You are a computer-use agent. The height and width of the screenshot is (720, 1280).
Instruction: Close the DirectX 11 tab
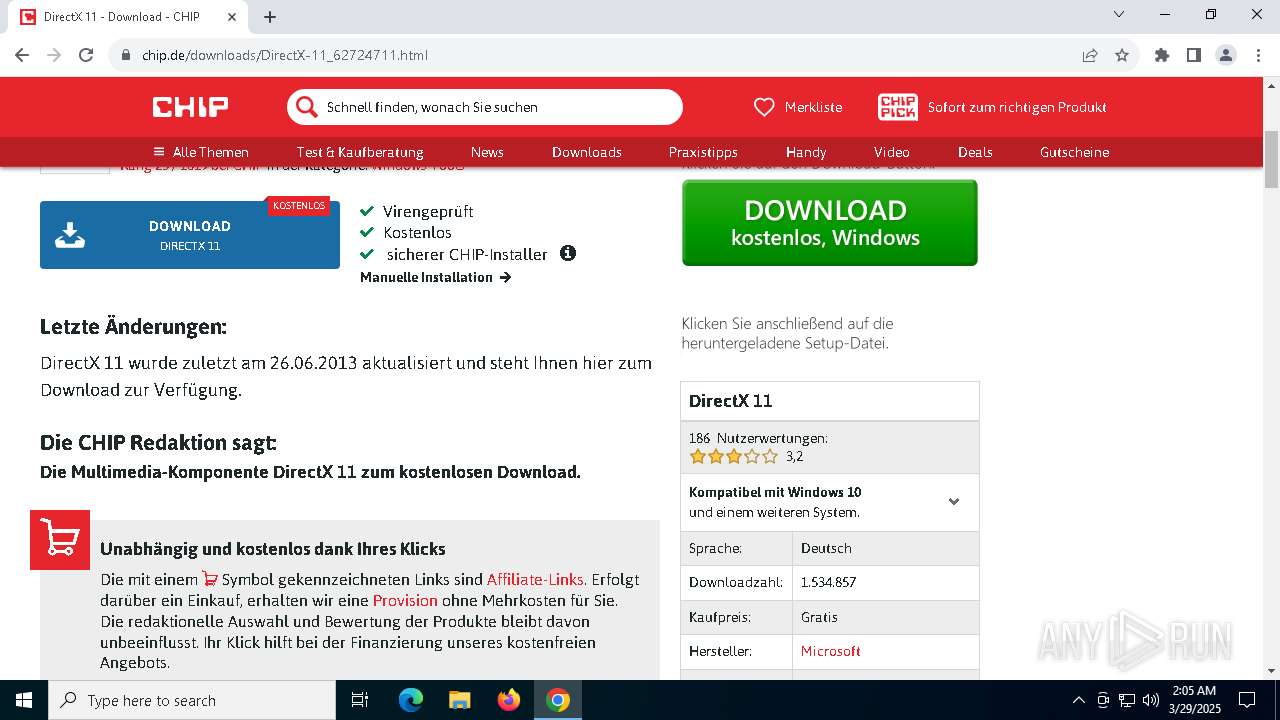[x=232, y=17]
